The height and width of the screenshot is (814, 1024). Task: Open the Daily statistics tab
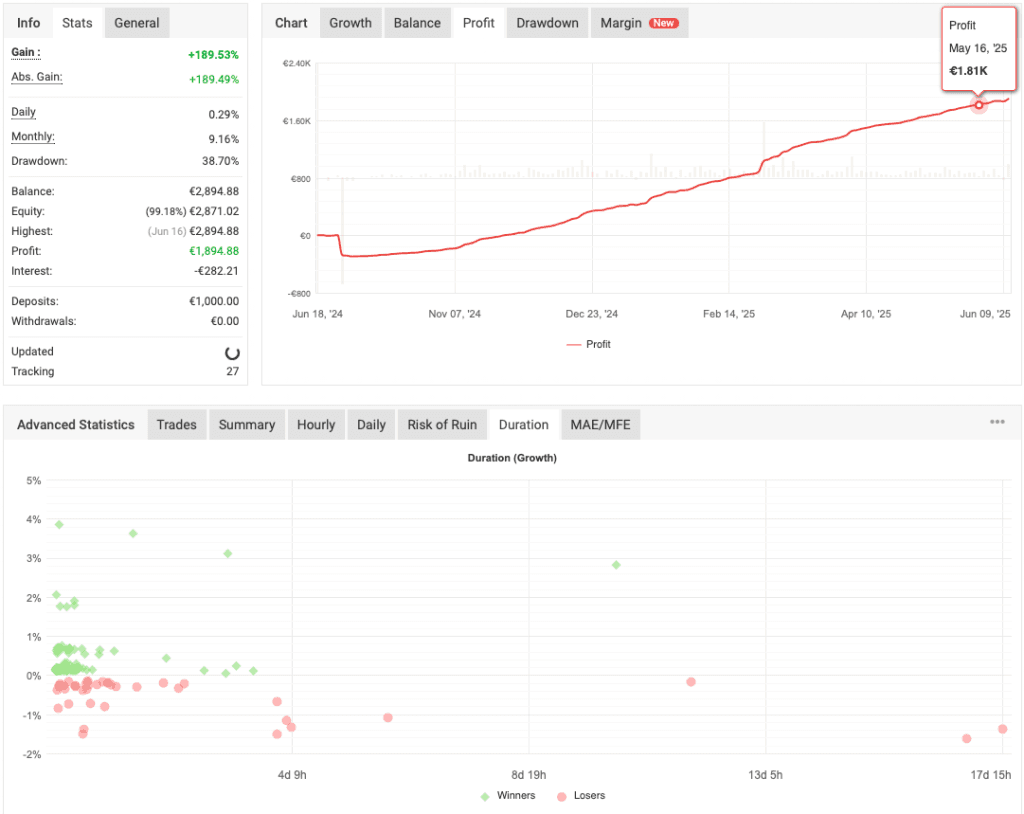[371, 424]
